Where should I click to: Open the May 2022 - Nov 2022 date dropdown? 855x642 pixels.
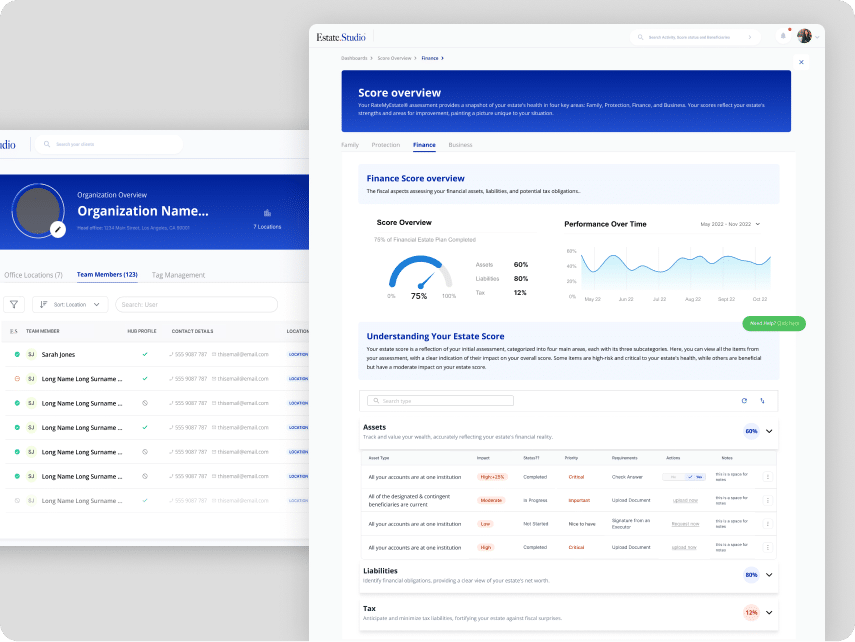tap(730, 224)
